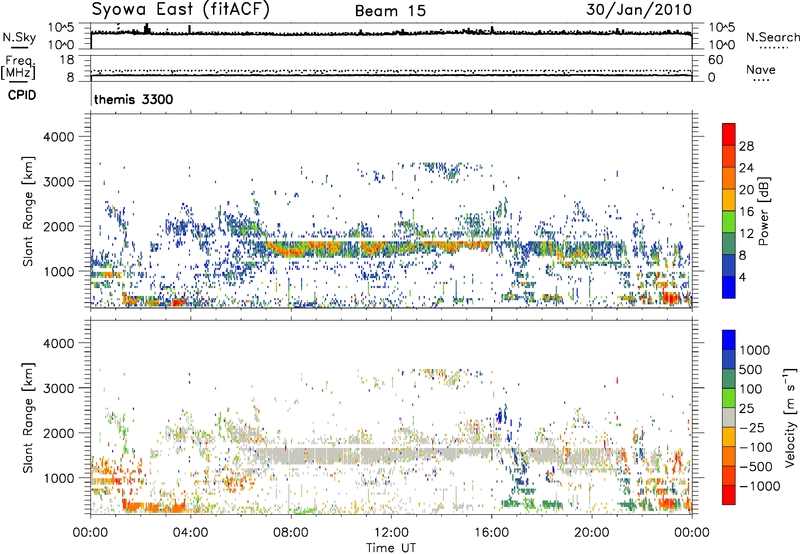Click the '04:00' time axis label
800x554 pixels.
coord(190,533)
